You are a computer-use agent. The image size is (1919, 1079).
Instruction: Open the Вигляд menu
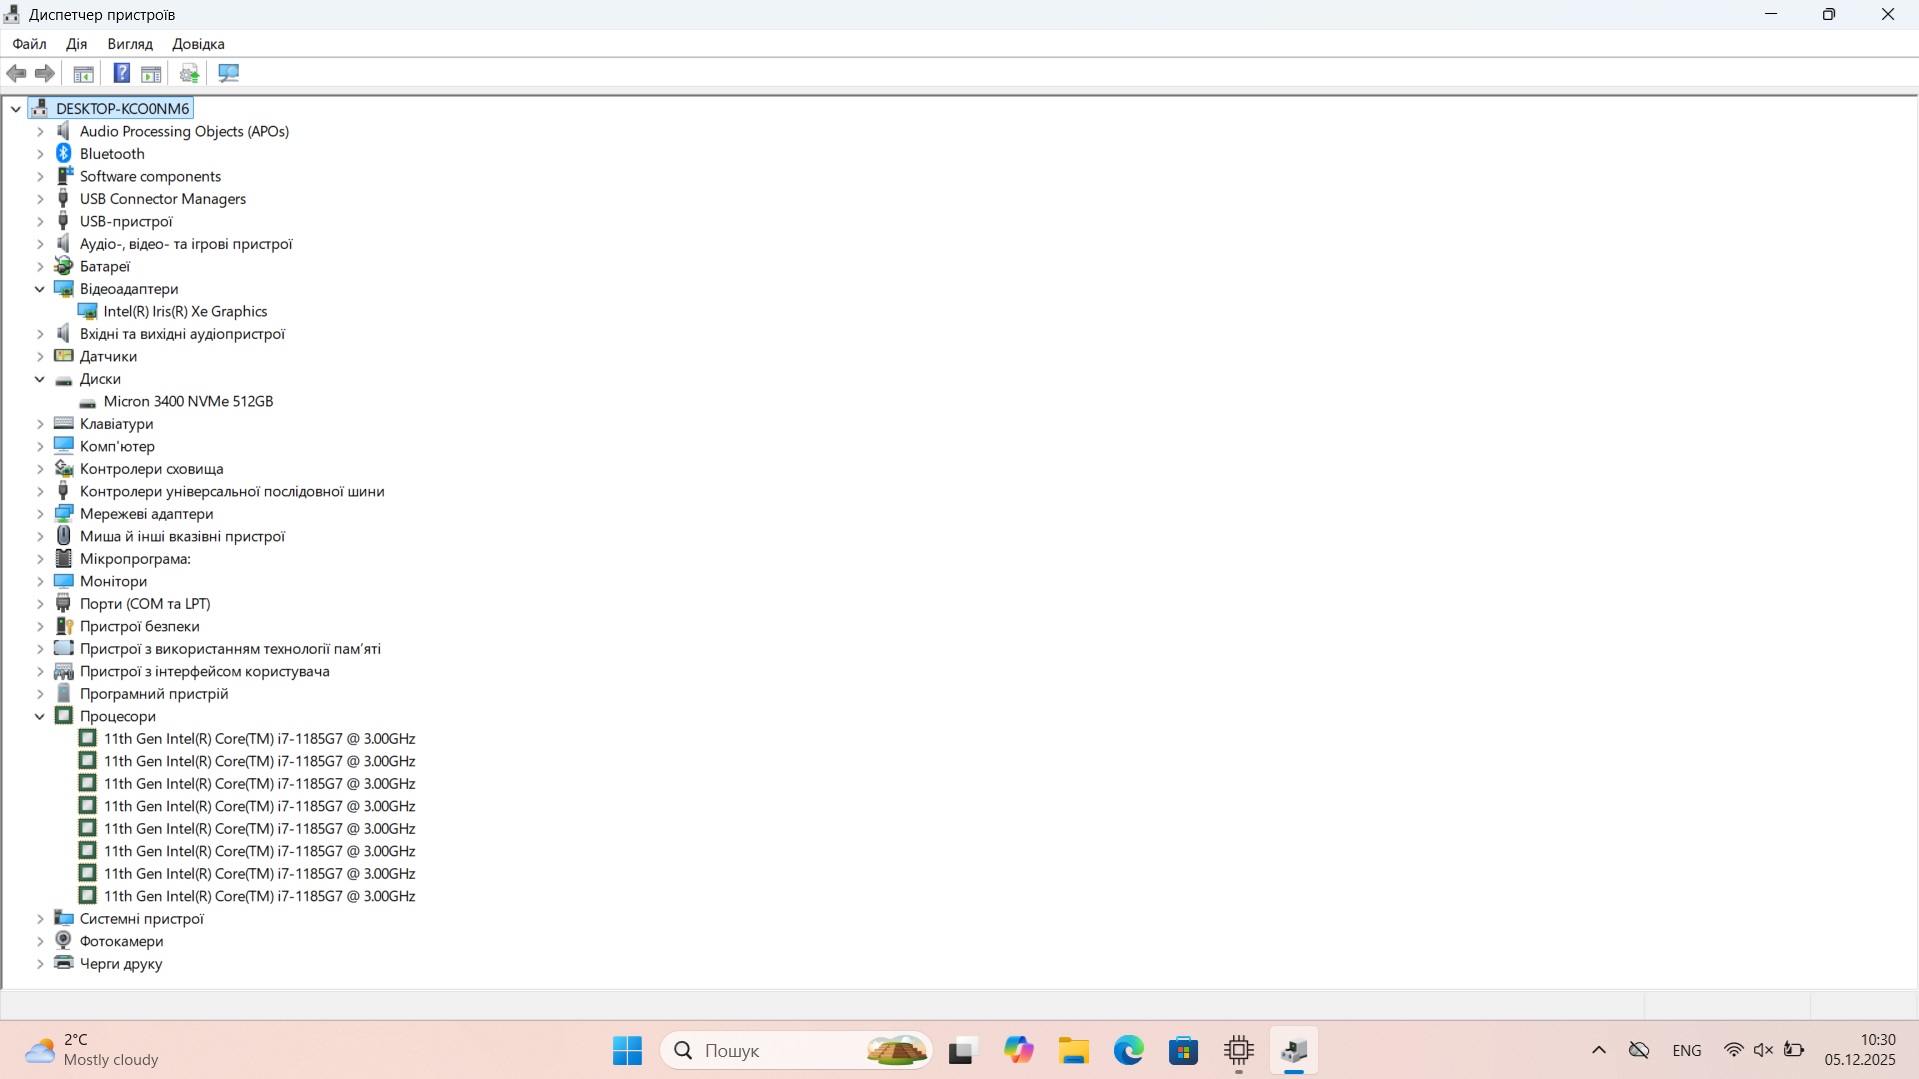pos(130,44)
